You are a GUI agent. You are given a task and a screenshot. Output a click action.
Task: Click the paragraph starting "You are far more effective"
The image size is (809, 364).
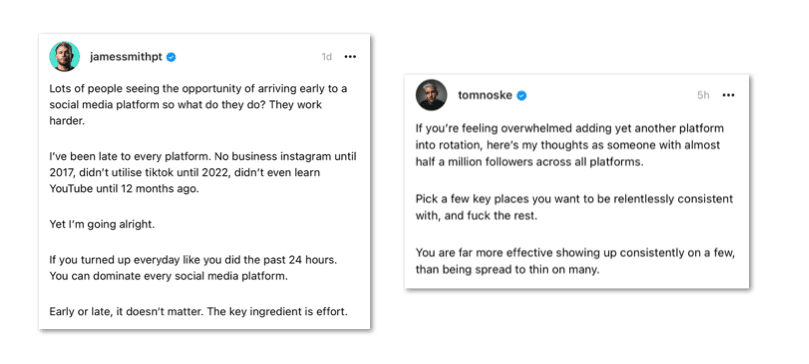(575, 262)
